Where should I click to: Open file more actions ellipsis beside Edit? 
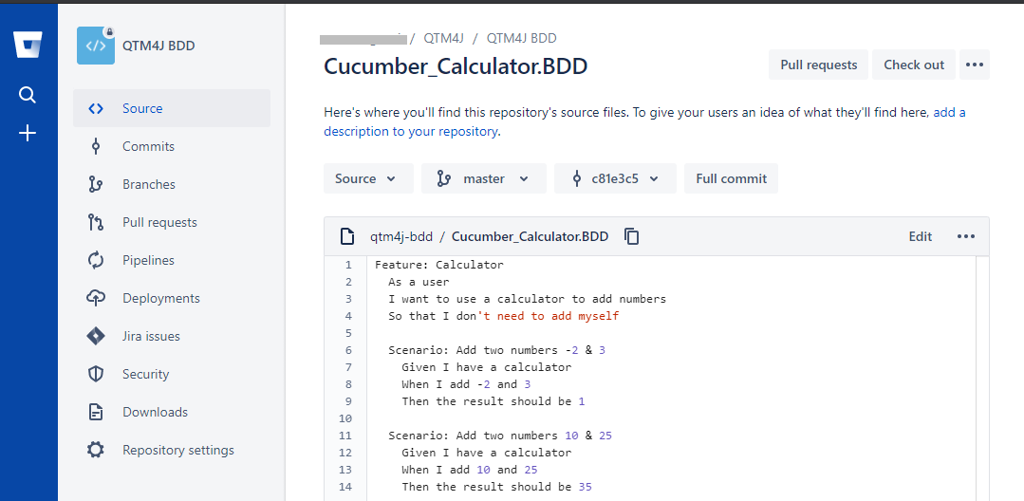pos(966,236)
